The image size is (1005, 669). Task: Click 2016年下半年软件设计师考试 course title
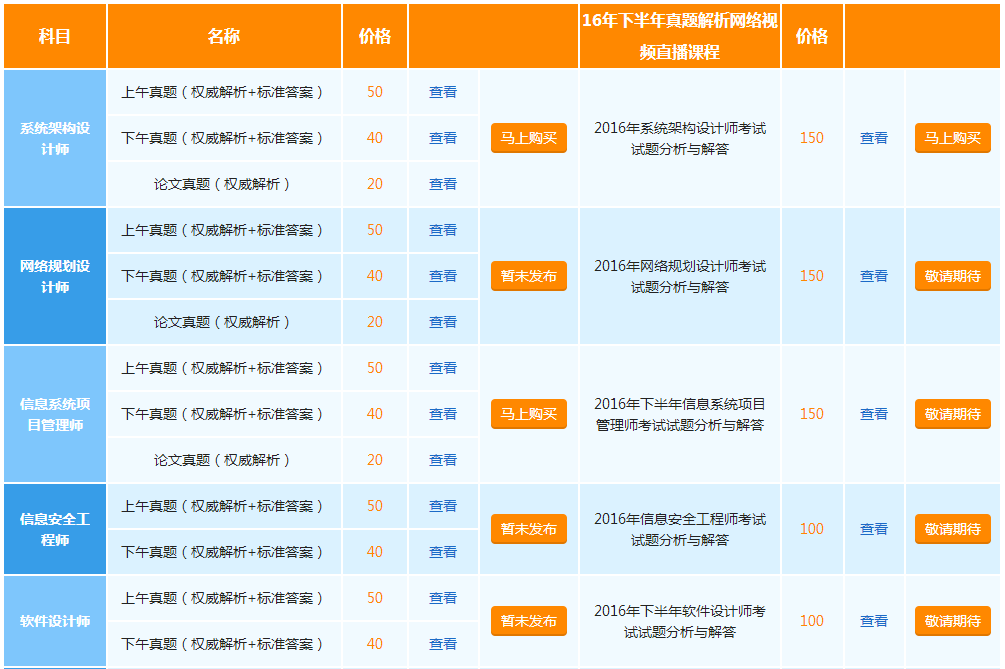pos(680,621)
